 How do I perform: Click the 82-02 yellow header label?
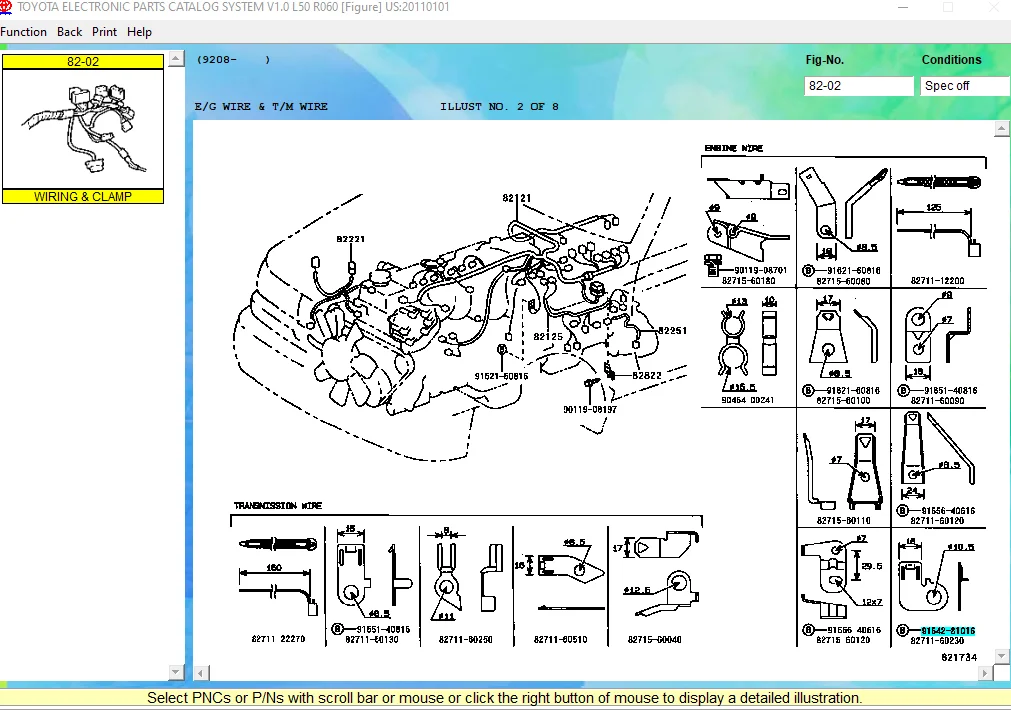tap(83, 62)
